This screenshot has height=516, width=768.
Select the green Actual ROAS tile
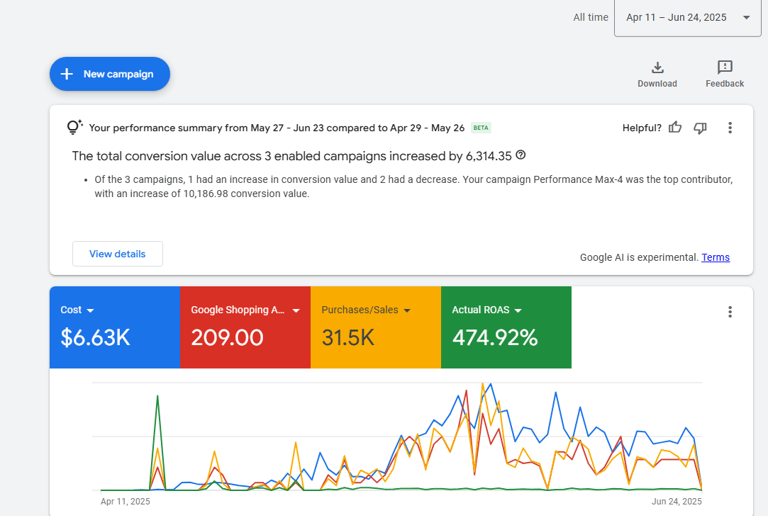(506, 327)
